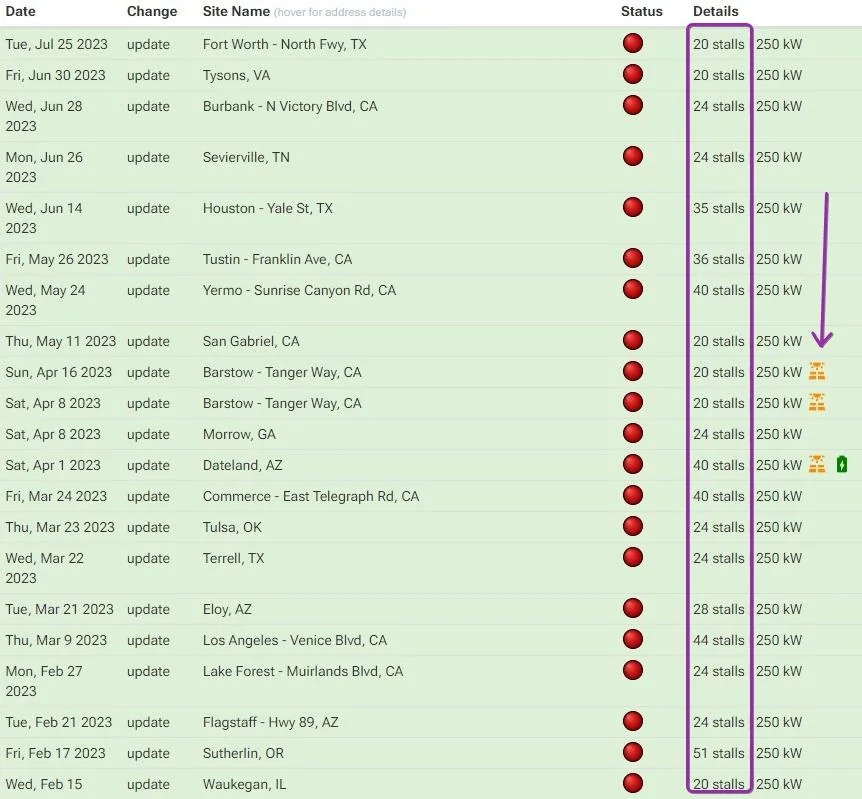Open Los Angeles - Venice Blvd, CA site
This screenshot has height=799, width=862.
295,640
